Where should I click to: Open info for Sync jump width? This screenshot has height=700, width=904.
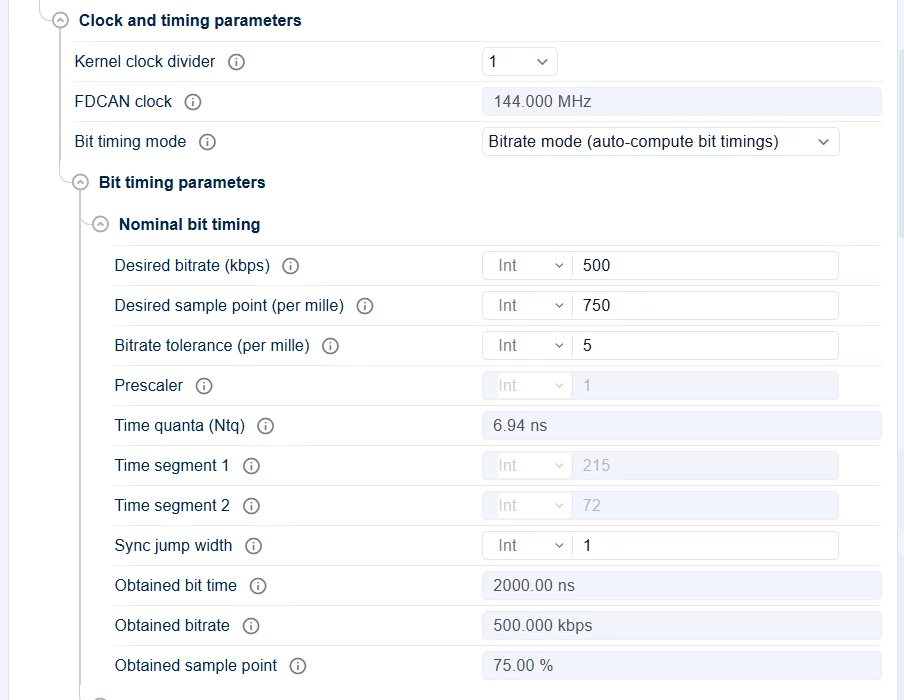(253, 546)
